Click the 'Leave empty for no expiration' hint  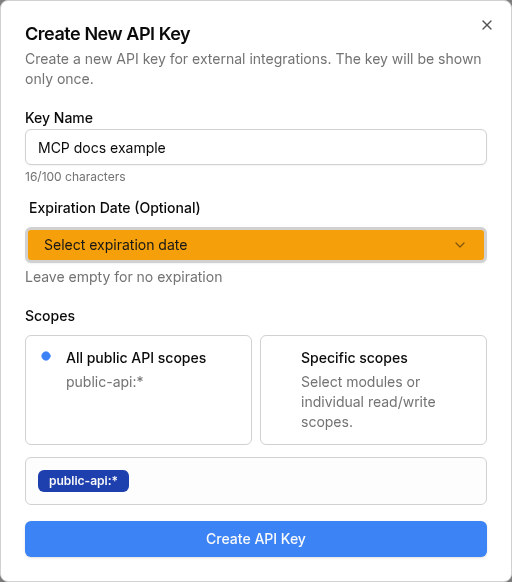(x=124, y=277)
